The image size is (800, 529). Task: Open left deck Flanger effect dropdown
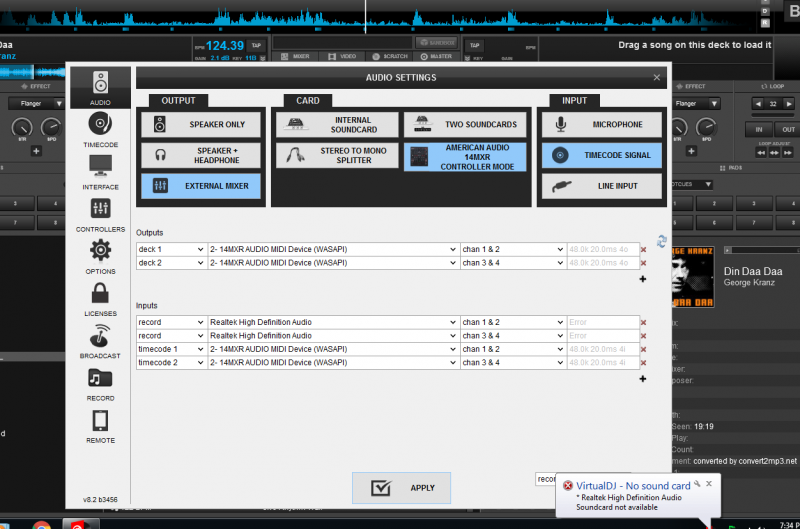click(36, 104)
